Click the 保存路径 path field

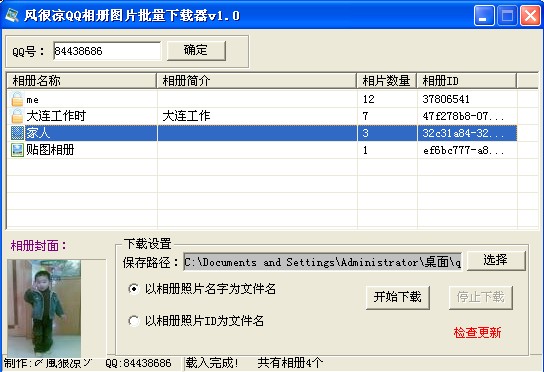[x=323, y=262]
